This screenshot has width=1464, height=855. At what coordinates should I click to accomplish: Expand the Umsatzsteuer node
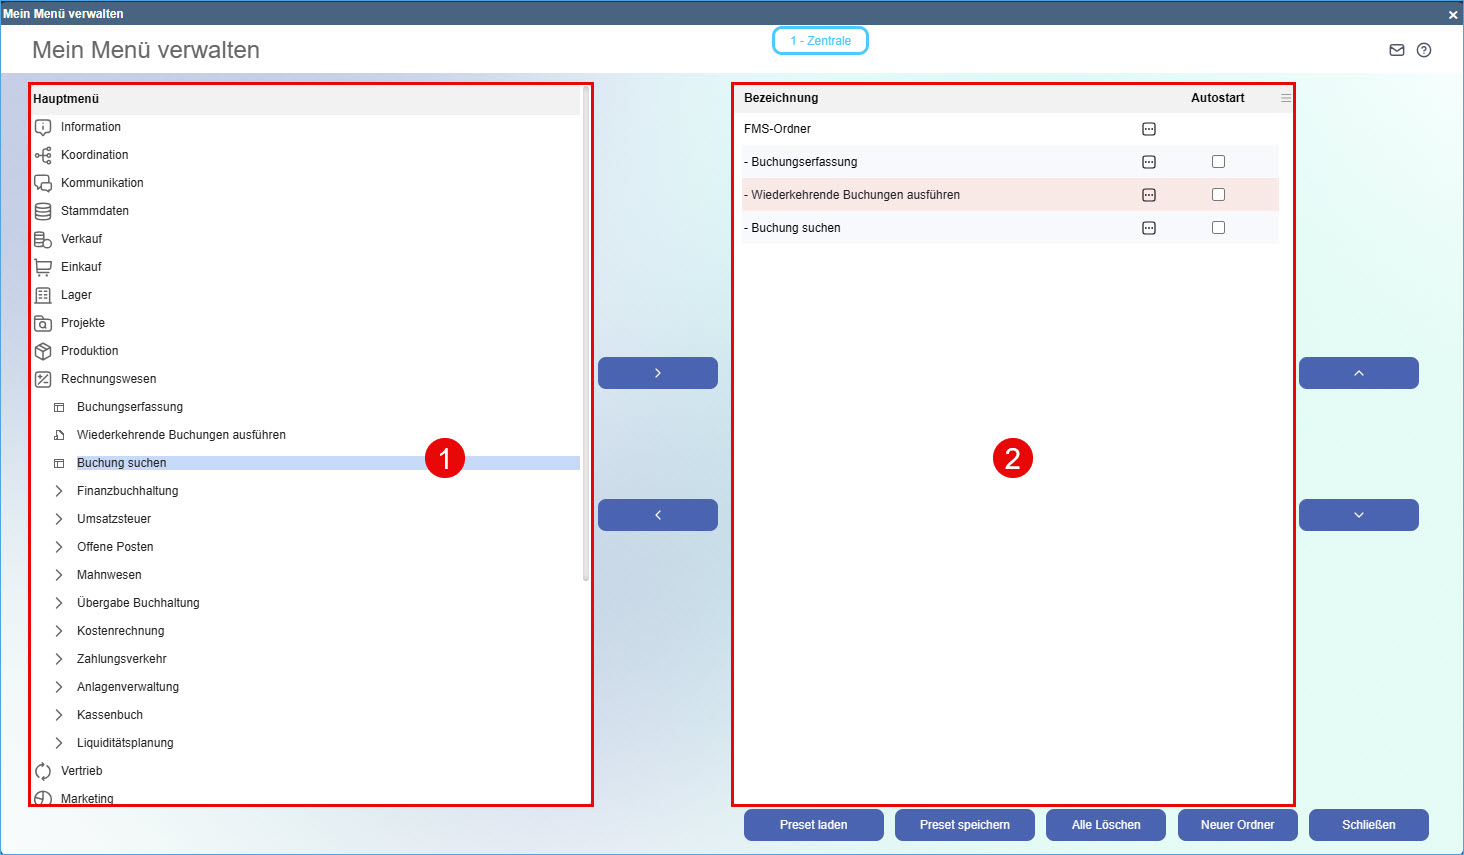point(59,519)
